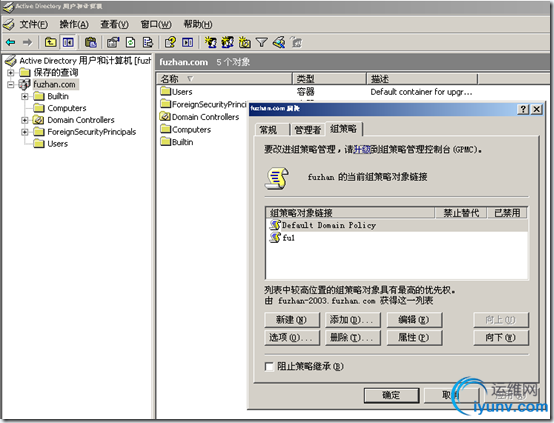Click the Paste clipboard toolbar icon
554x423 pixels.
pos(90,42)
